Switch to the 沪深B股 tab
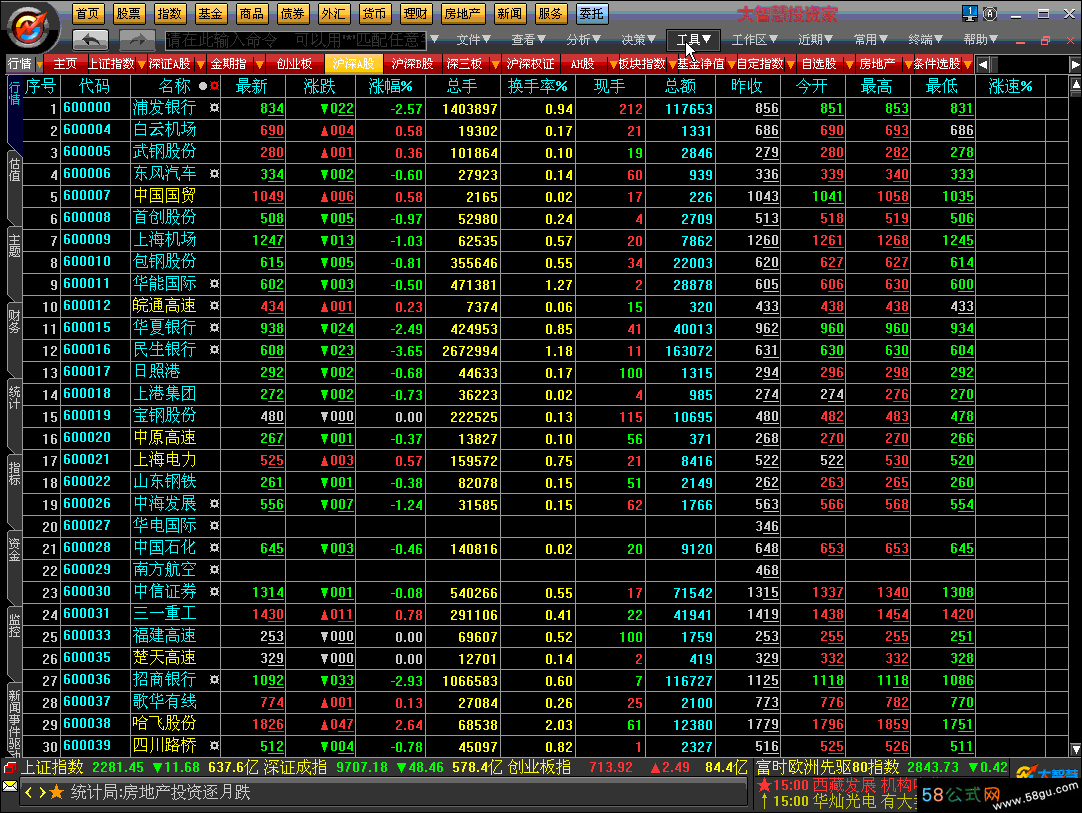The height and width of the screenshot is (813, 1082). pyautogui.click(x=412, y=64)
